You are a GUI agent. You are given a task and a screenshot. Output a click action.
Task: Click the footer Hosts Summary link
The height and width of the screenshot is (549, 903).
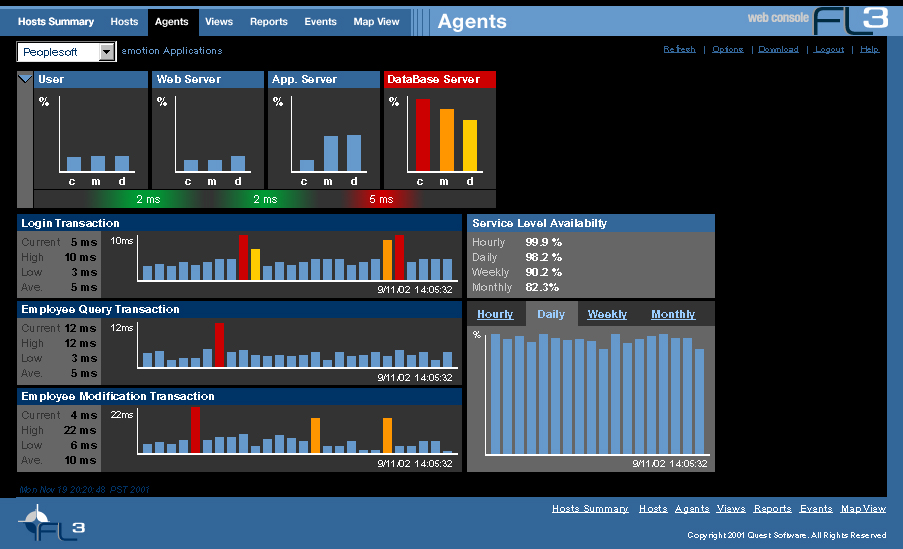coord(590,509)
